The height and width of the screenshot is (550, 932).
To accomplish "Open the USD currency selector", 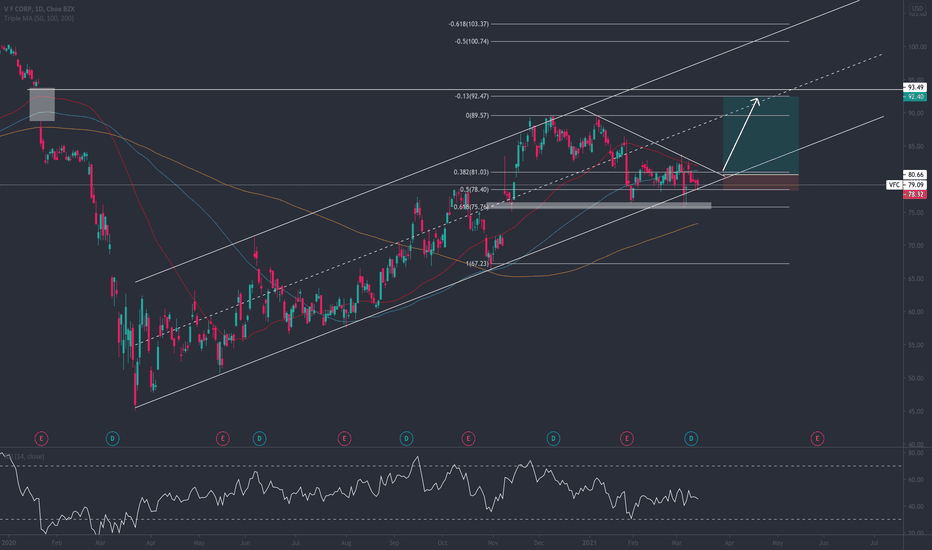I will pos(917,9).
